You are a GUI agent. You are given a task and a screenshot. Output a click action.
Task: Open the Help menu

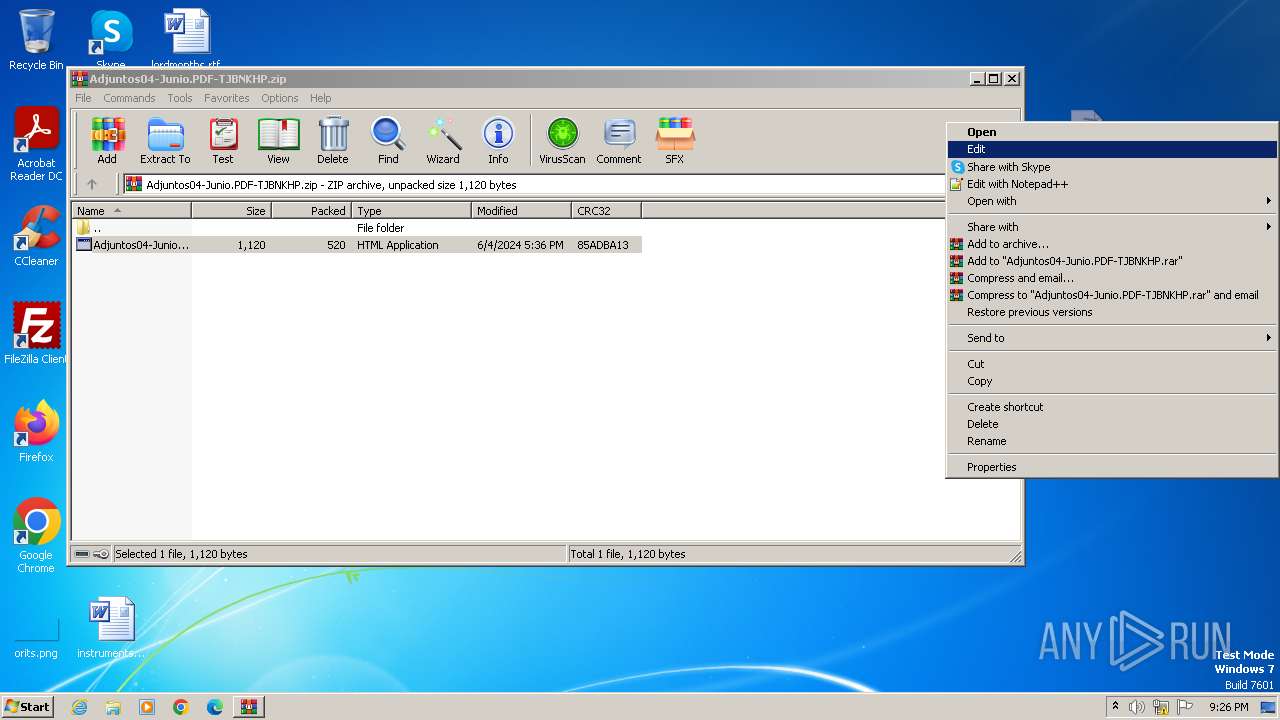point(320,98)
